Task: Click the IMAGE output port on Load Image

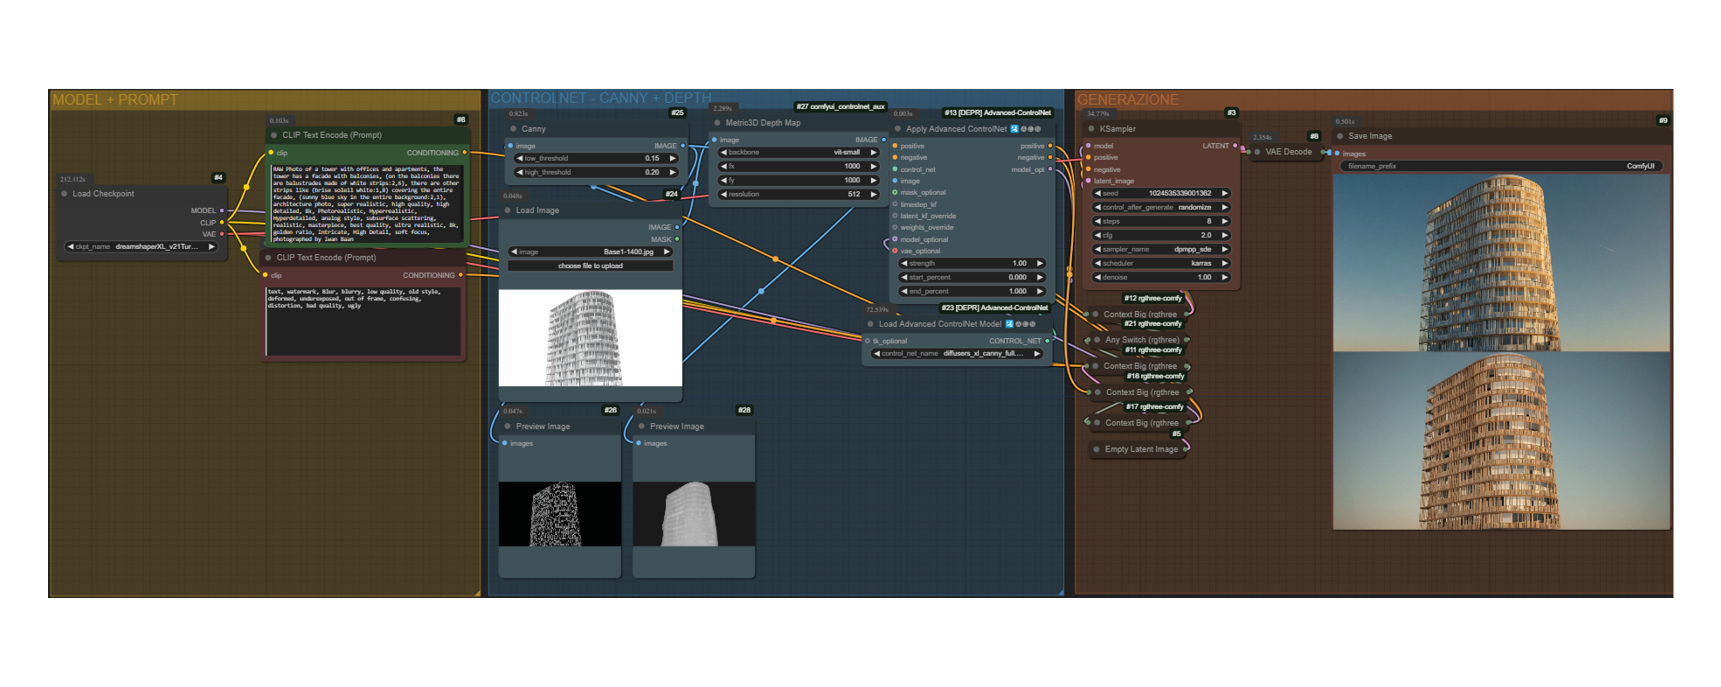Action: tap(677, 227)
